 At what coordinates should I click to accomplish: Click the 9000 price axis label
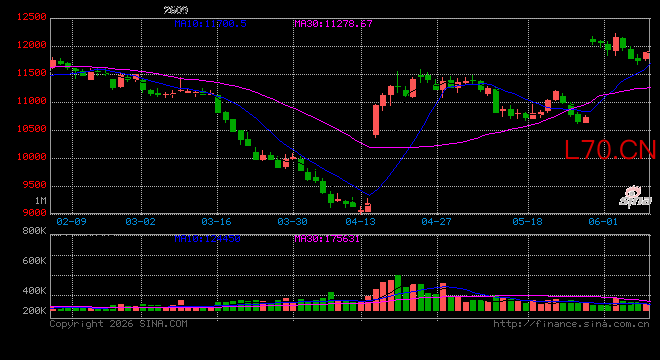pyautogui.click(x=35, y=213)
